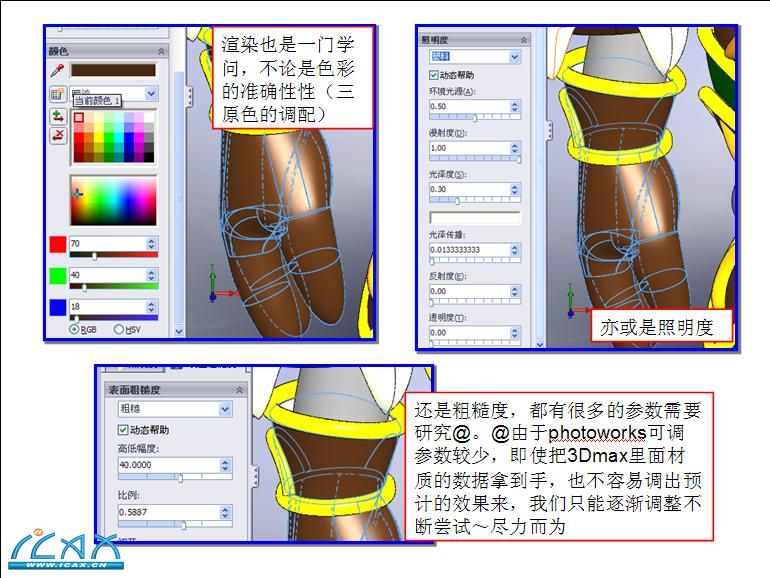Click the current brown color preview bar

click(x=113, y=70)
